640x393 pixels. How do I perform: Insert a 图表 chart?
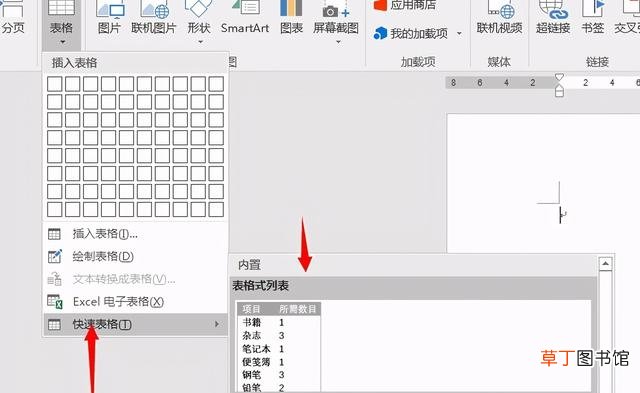[291, 18]
